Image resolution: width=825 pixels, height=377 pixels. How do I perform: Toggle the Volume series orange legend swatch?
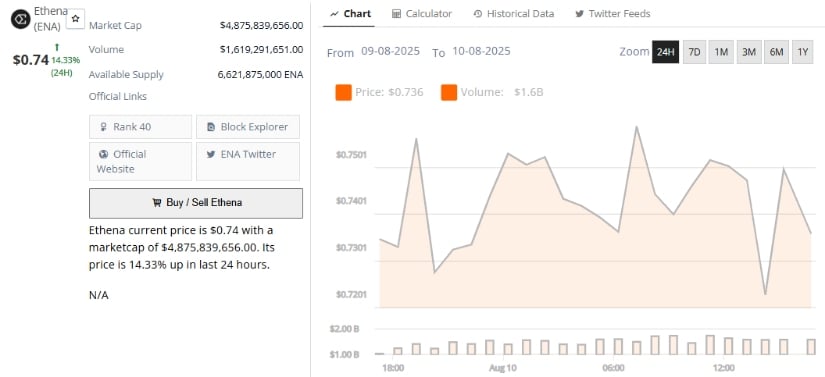[x=449, y=93]
